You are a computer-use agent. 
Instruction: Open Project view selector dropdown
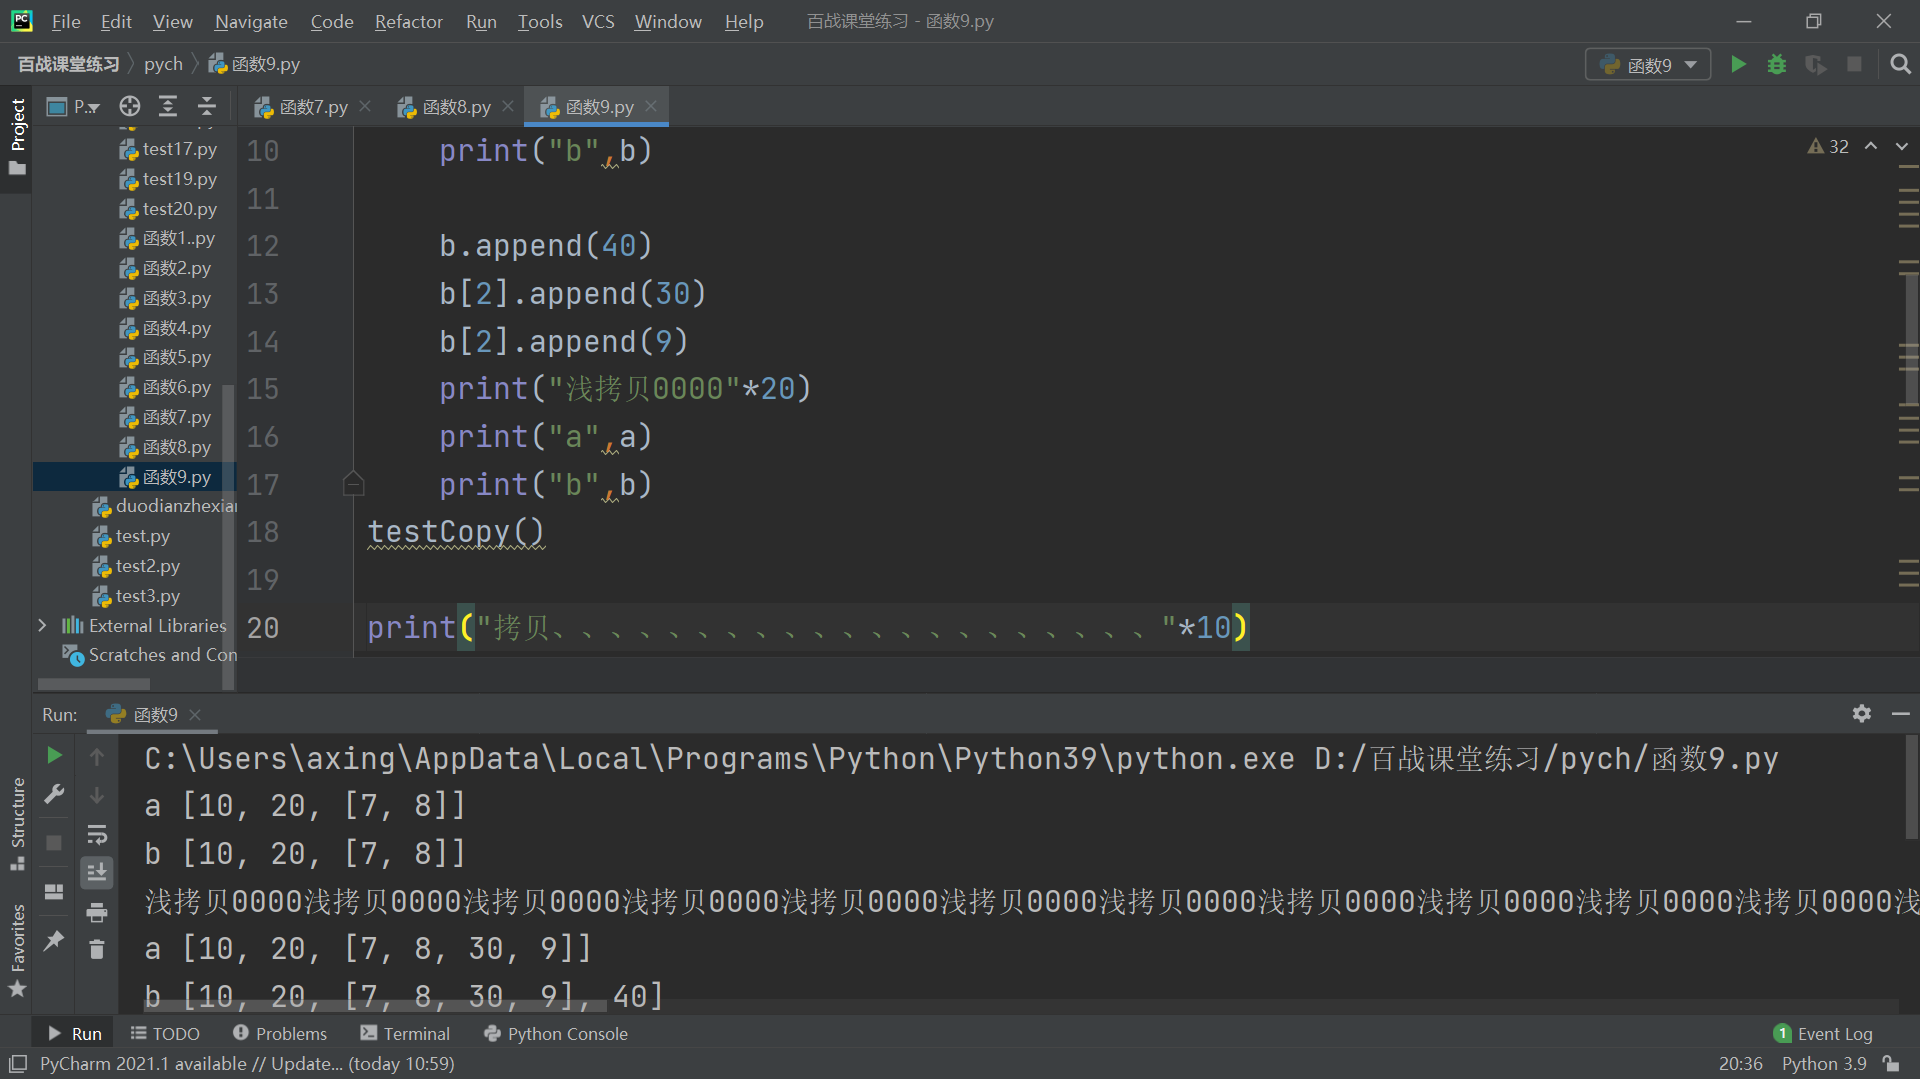click(x=74, y=107)
